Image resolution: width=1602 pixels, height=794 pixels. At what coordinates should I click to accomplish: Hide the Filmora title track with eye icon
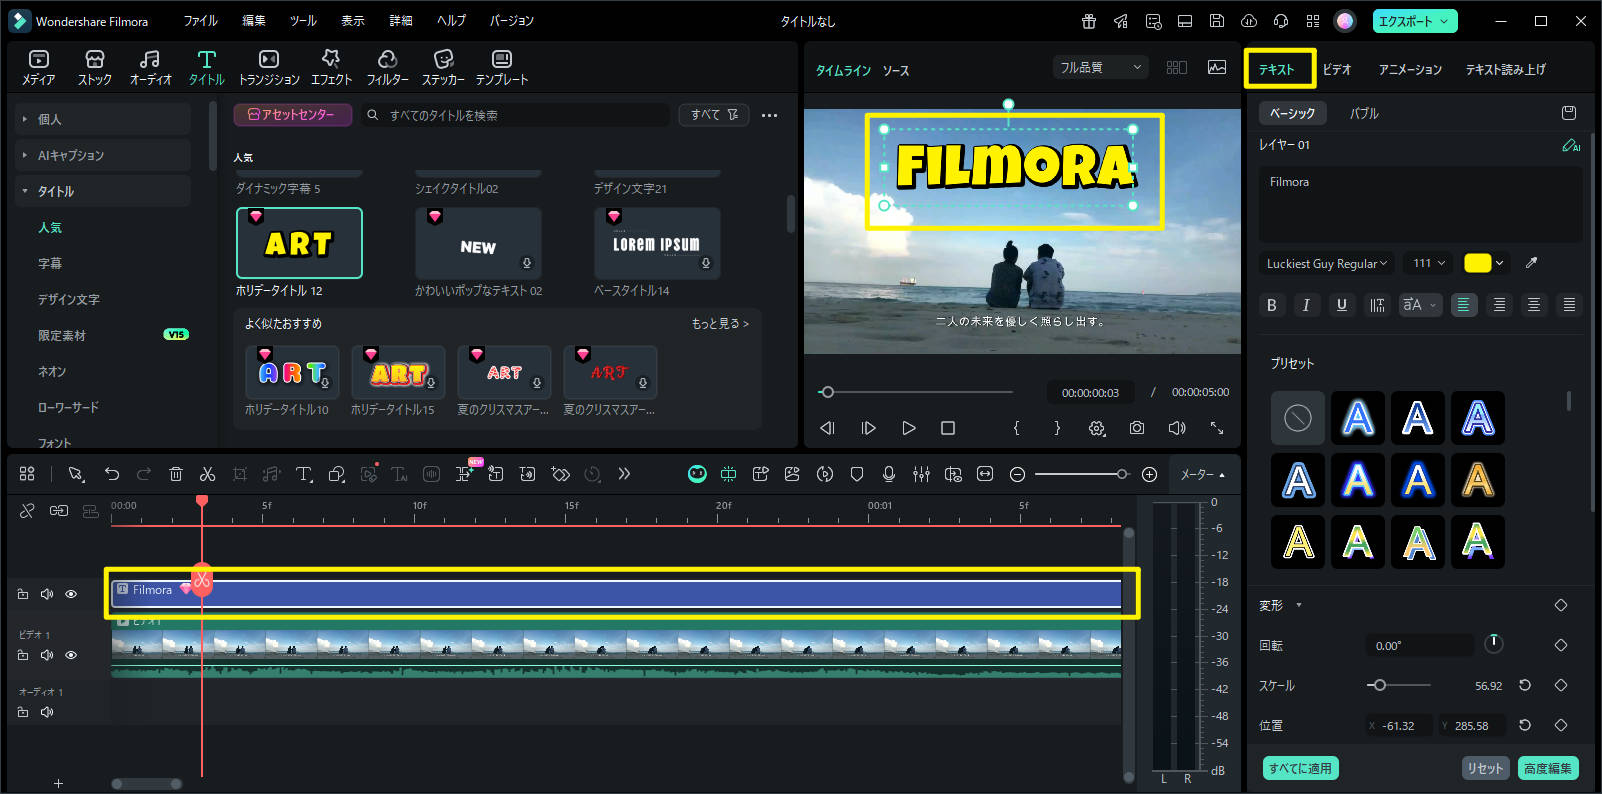[71, 594]
